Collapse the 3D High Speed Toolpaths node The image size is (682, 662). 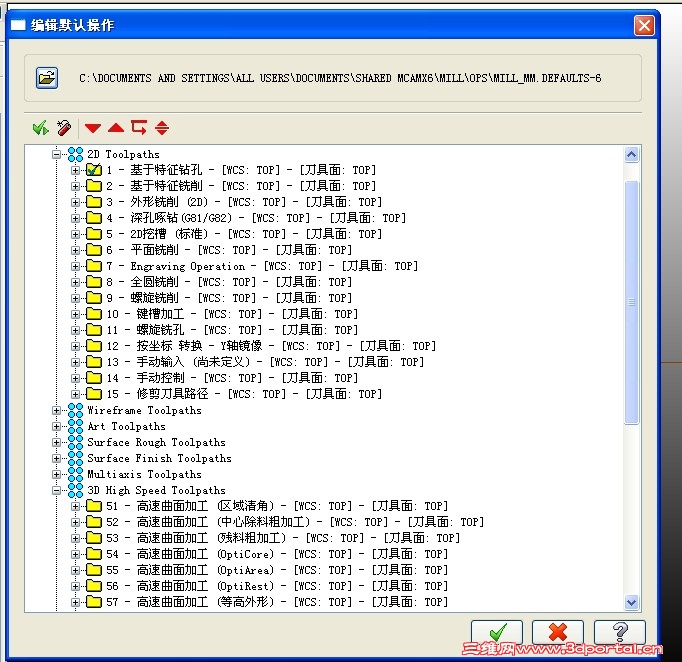click(x=56, y=490)
